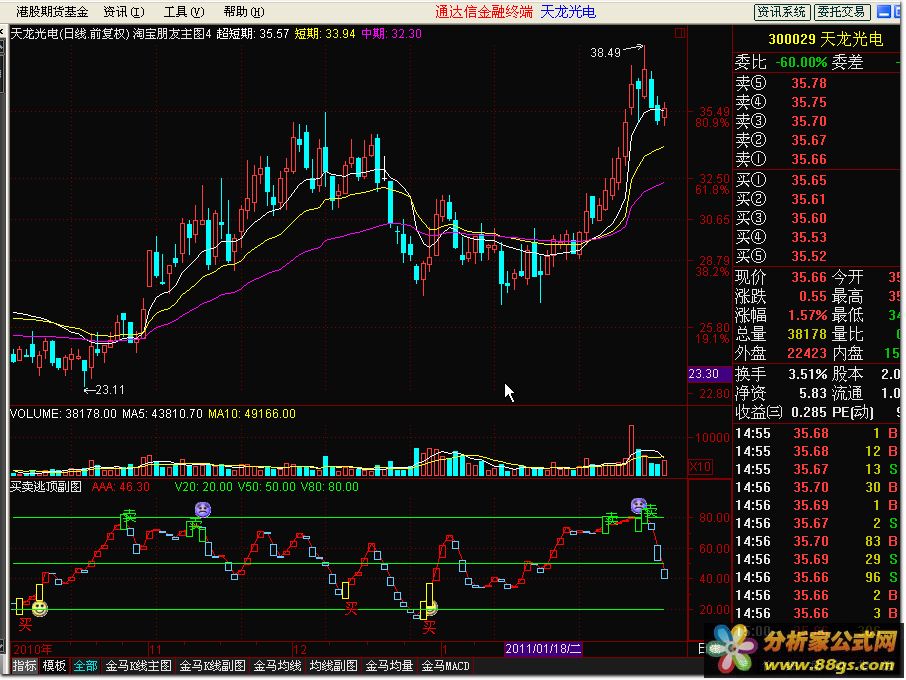The image size is (906, 680).
Task: Click the 买卖逃顶副图 indicator title
Action: (46, 487)
